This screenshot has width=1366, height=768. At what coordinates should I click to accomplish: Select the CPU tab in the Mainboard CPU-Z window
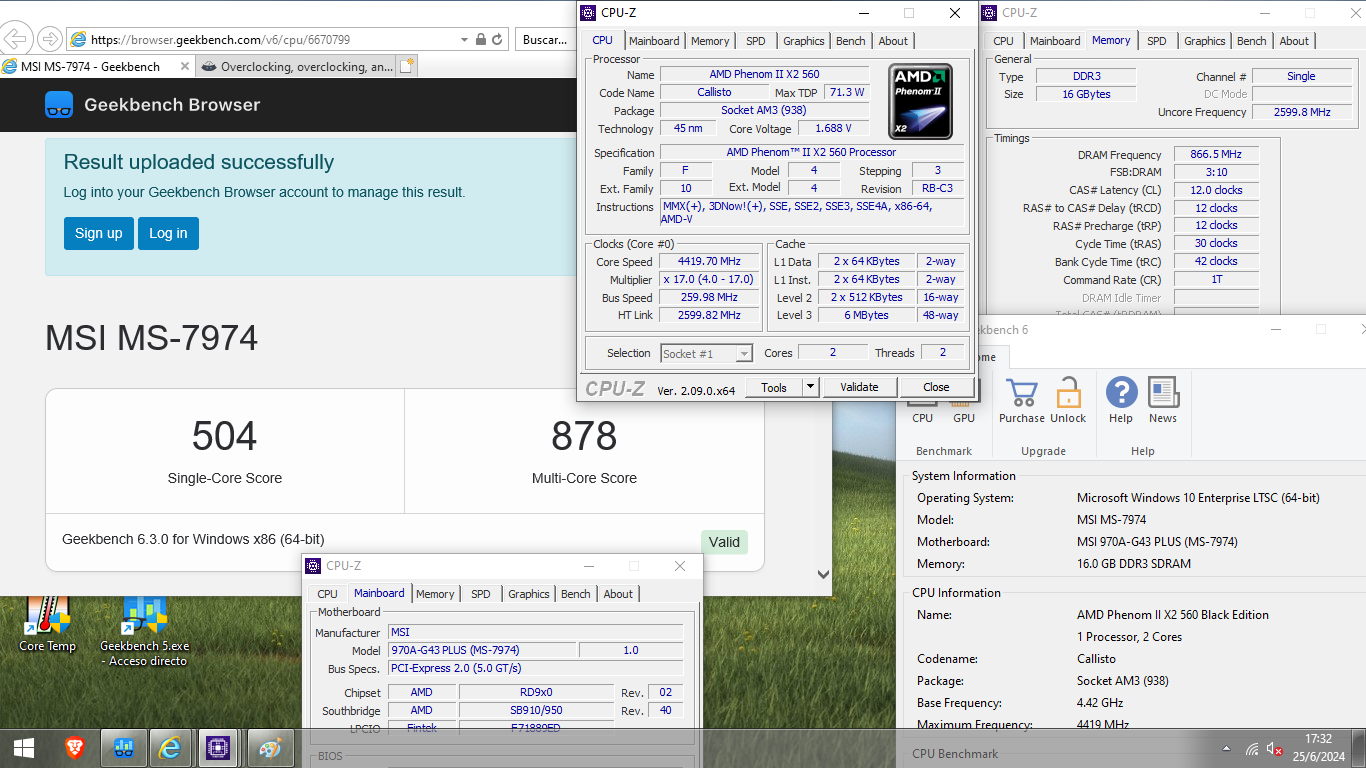point(328,594)
